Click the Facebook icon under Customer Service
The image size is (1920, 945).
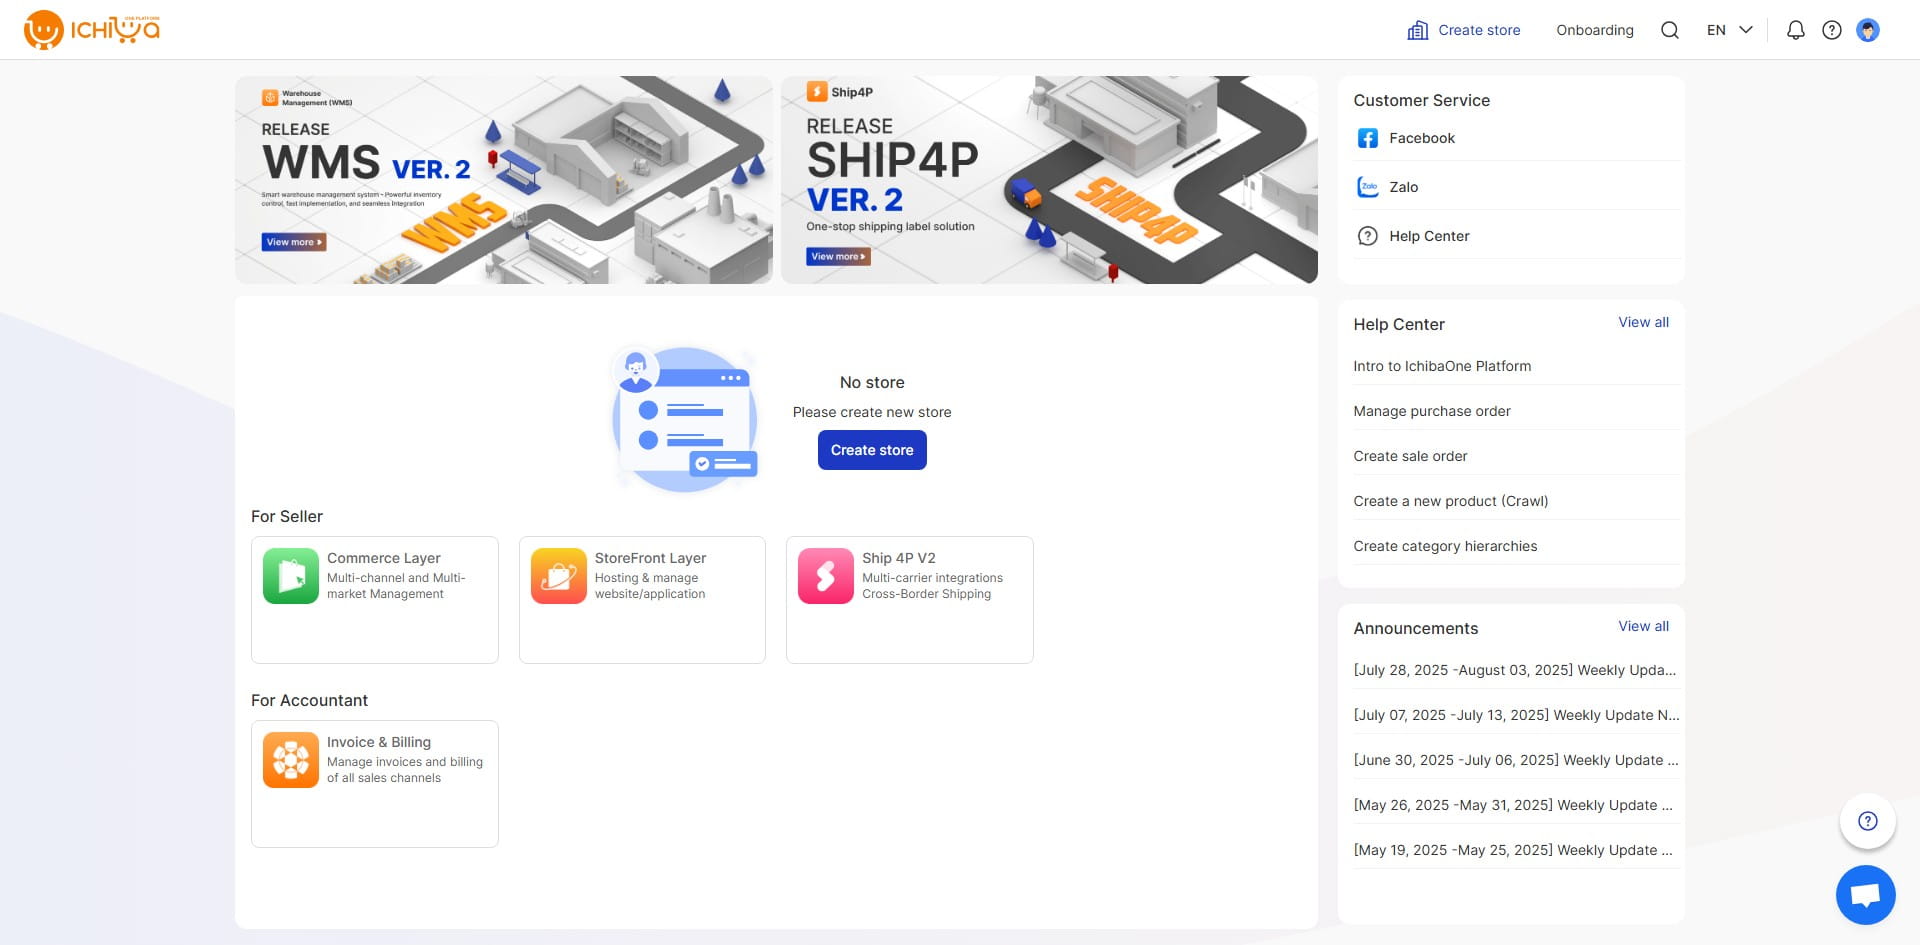[1367, 138]
